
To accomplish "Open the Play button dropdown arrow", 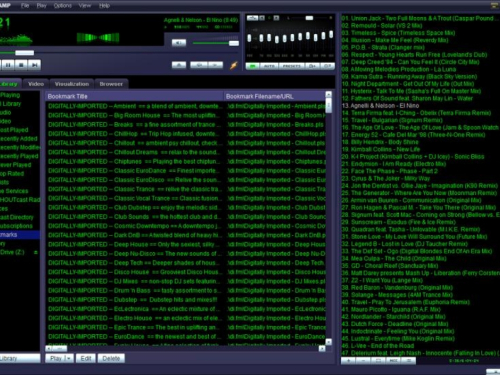I will point(69,358).
